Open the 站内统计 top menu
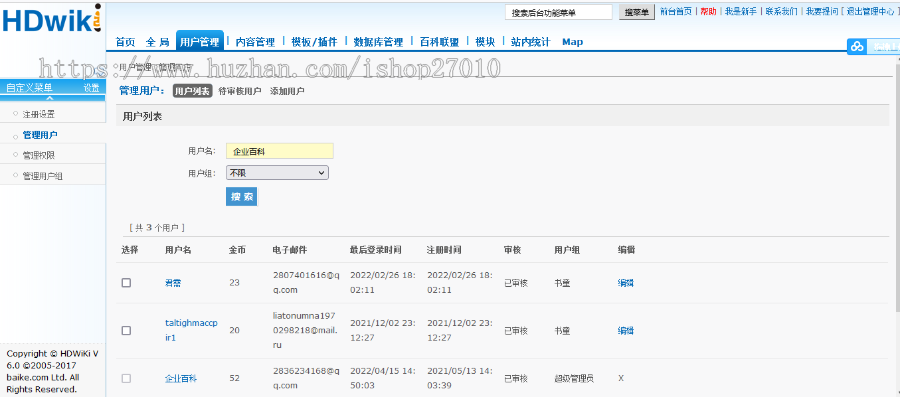 pos(530,42)
